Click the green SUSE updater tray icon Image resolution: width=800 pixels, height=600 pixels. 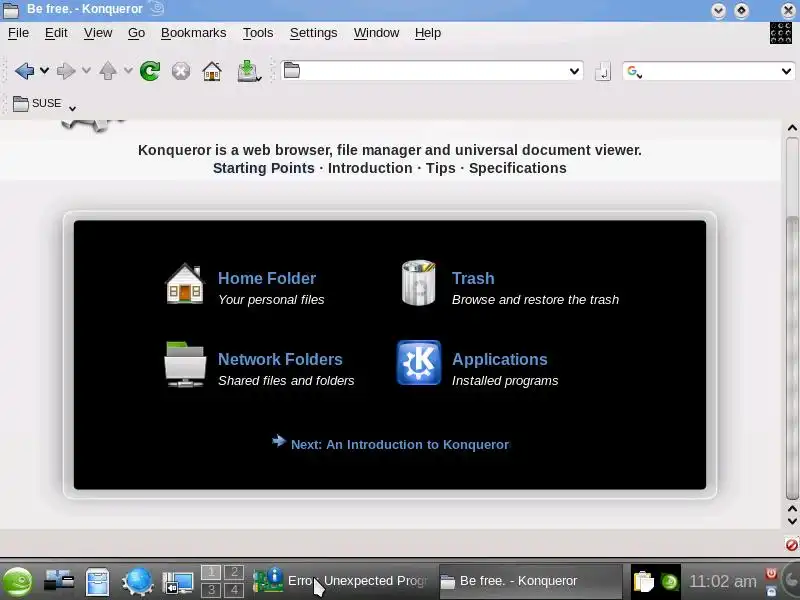669,582
